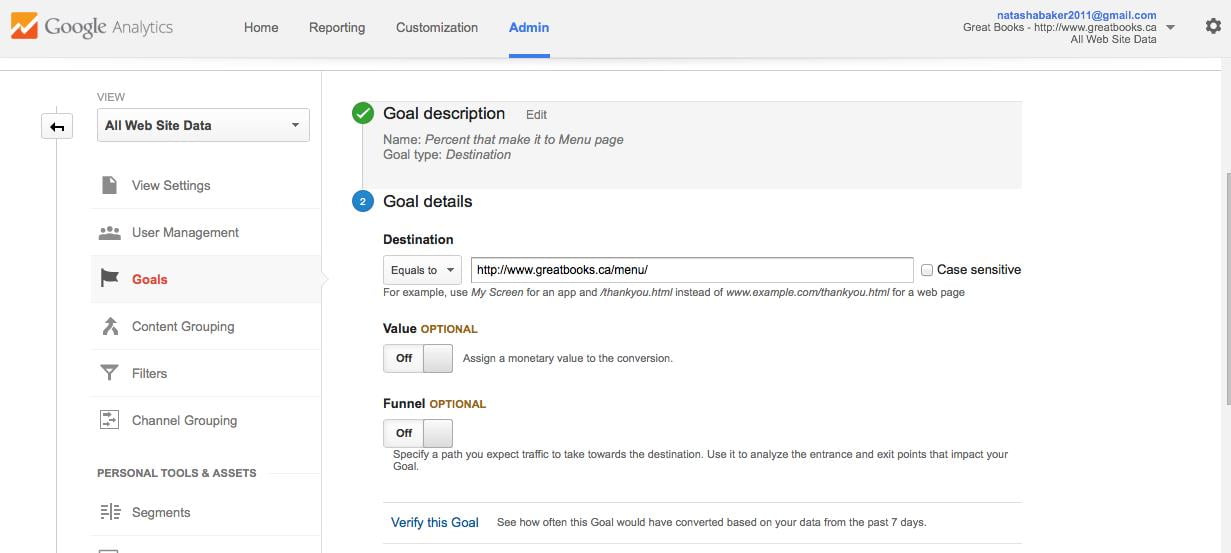Select the Content Grouping icon
Viewport: 1231px width, 553px height.
coord(110,326)
